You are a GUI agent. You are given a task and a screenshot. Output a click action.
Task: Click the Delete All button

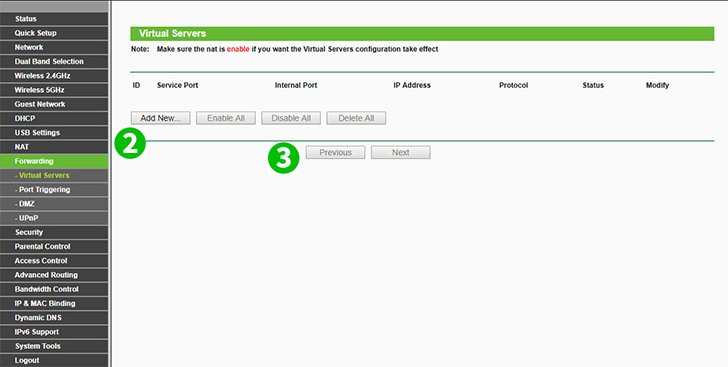[356, 118]
